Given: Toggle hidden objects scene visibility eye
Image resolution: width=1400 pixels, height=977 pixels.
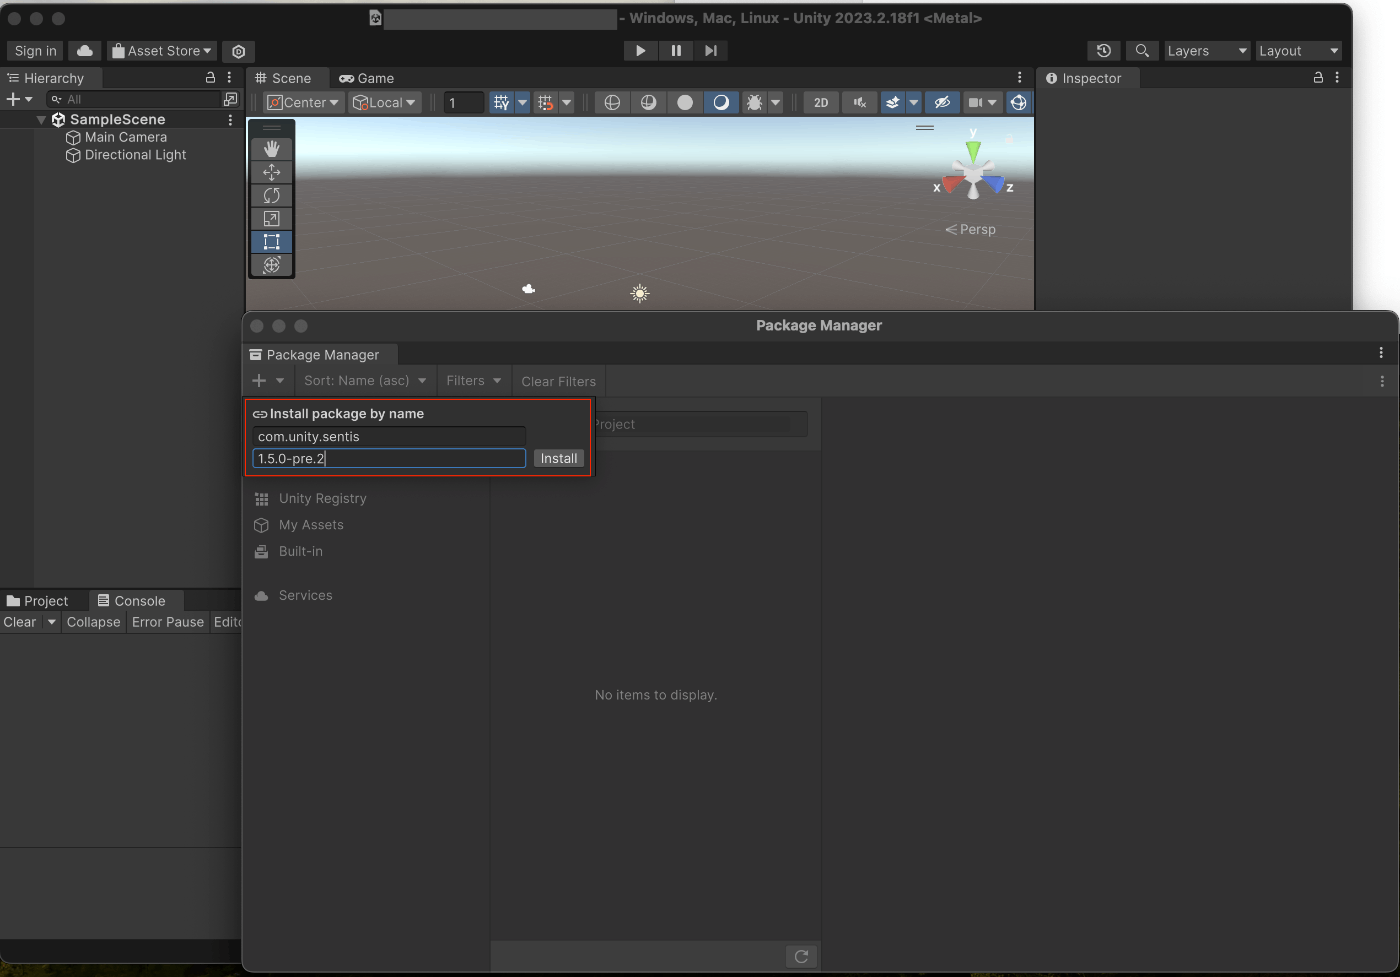Looking at the screenshot, I should [x=941, y=103].
